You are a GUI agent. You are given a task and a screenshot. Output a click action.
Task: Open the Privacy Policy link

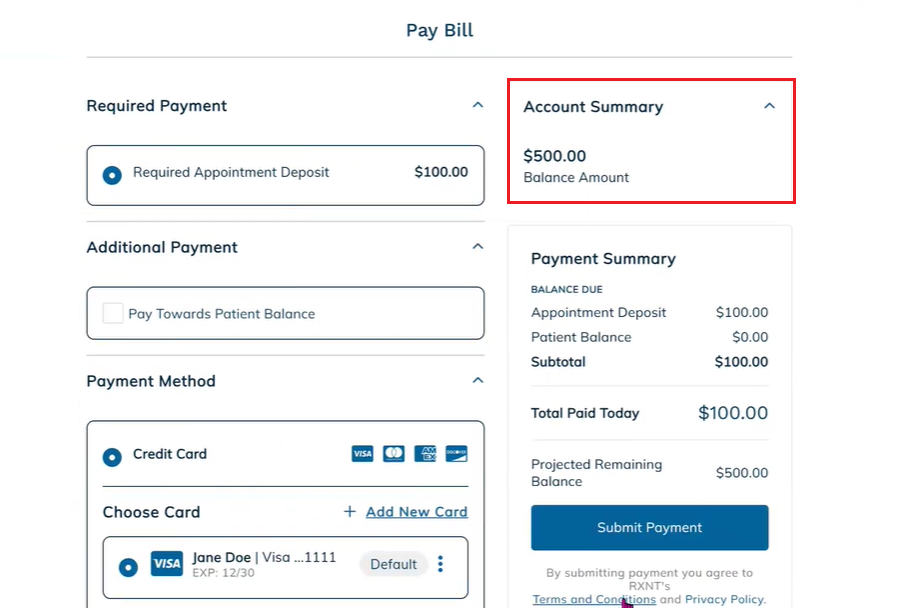point(725,599)
